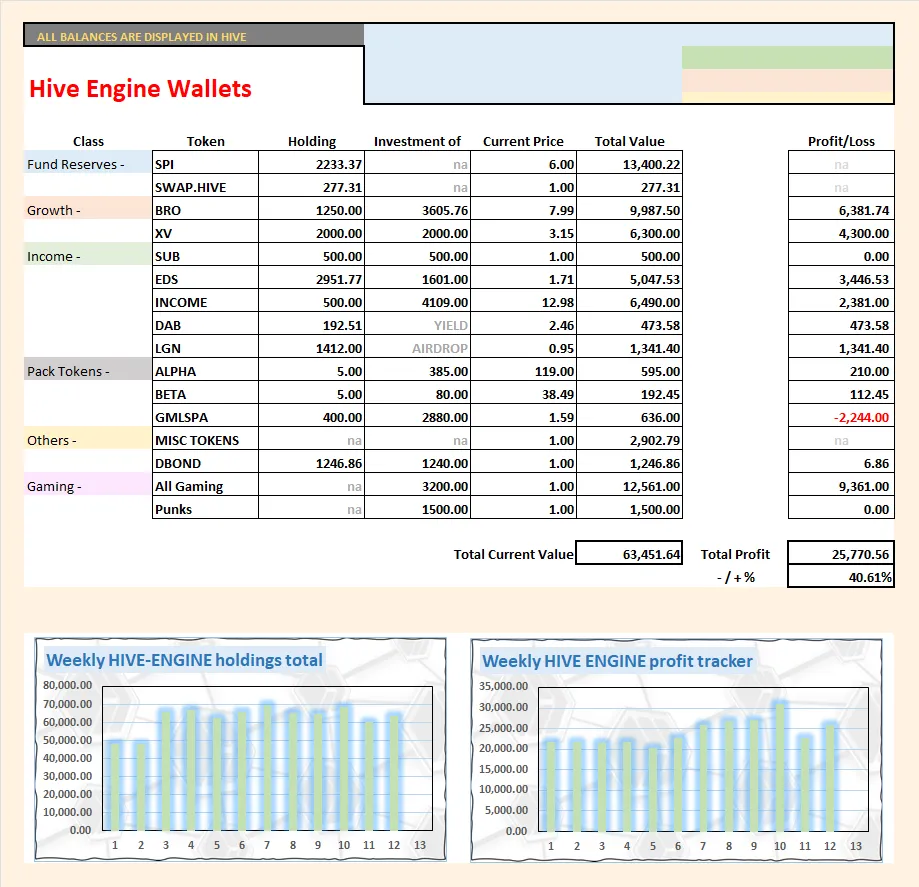Click the BRO token cell

point(205,210)
